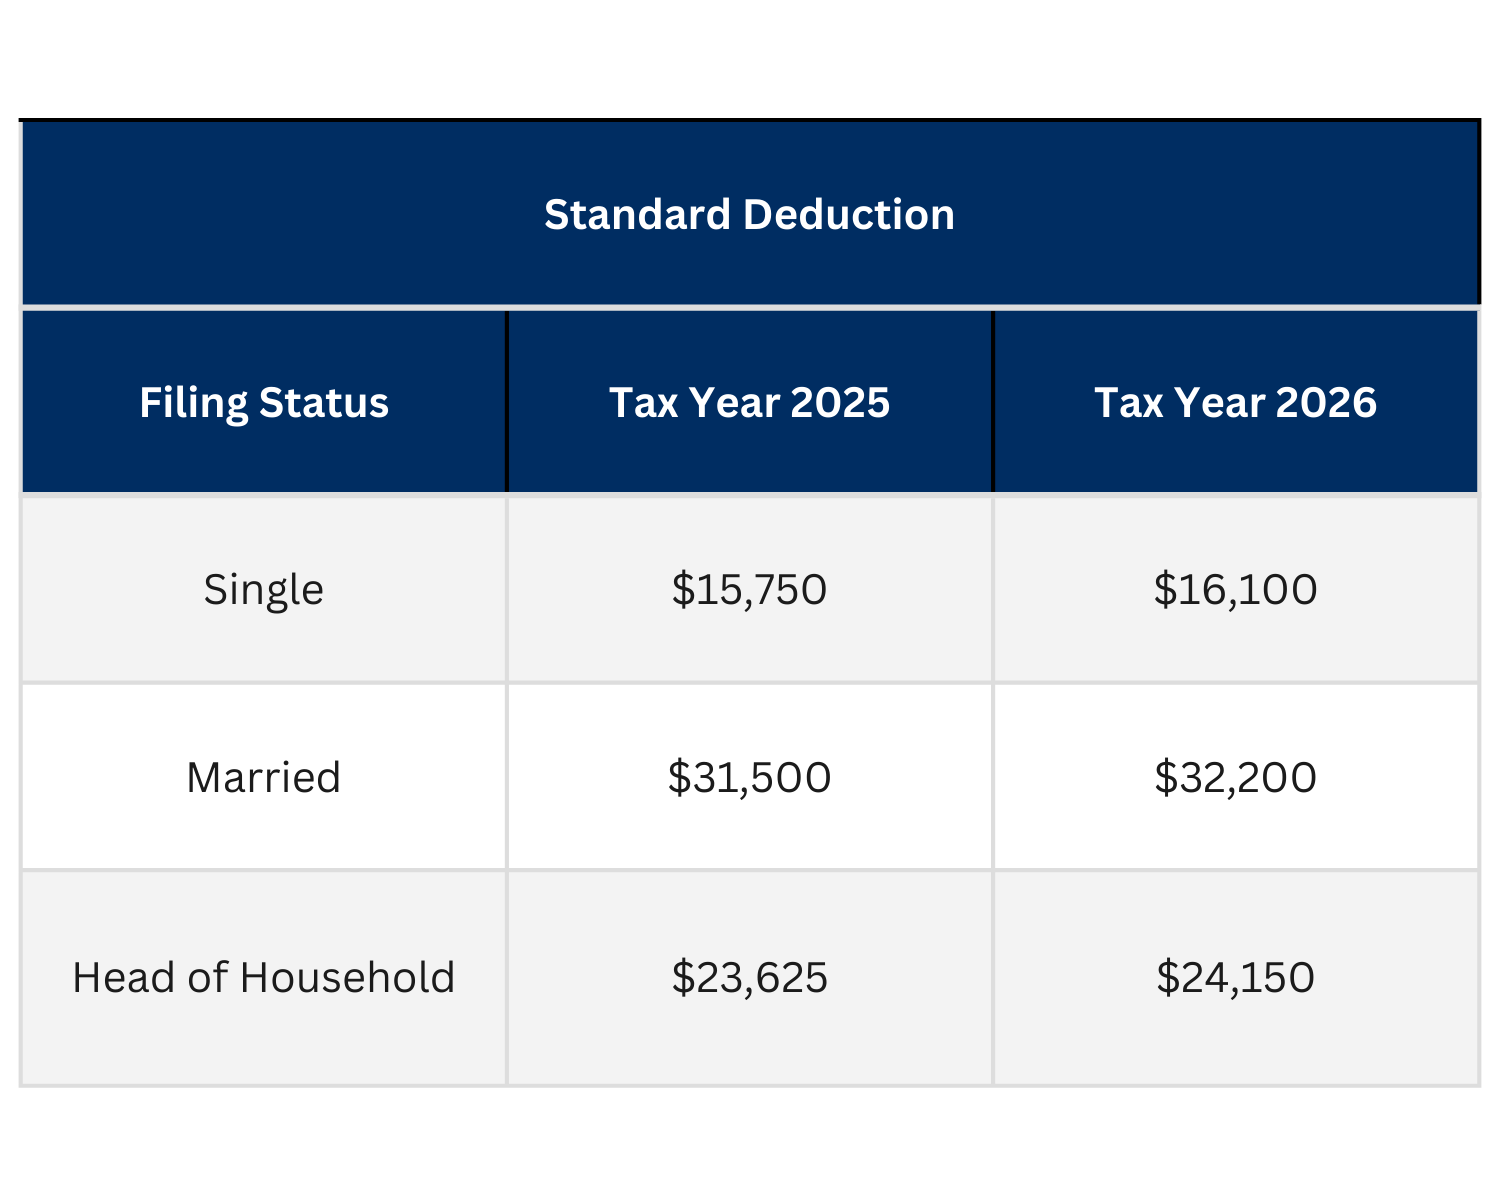1500x1200 pixels.
Task: Select the $31,500 cell
Action: point(749,778)
